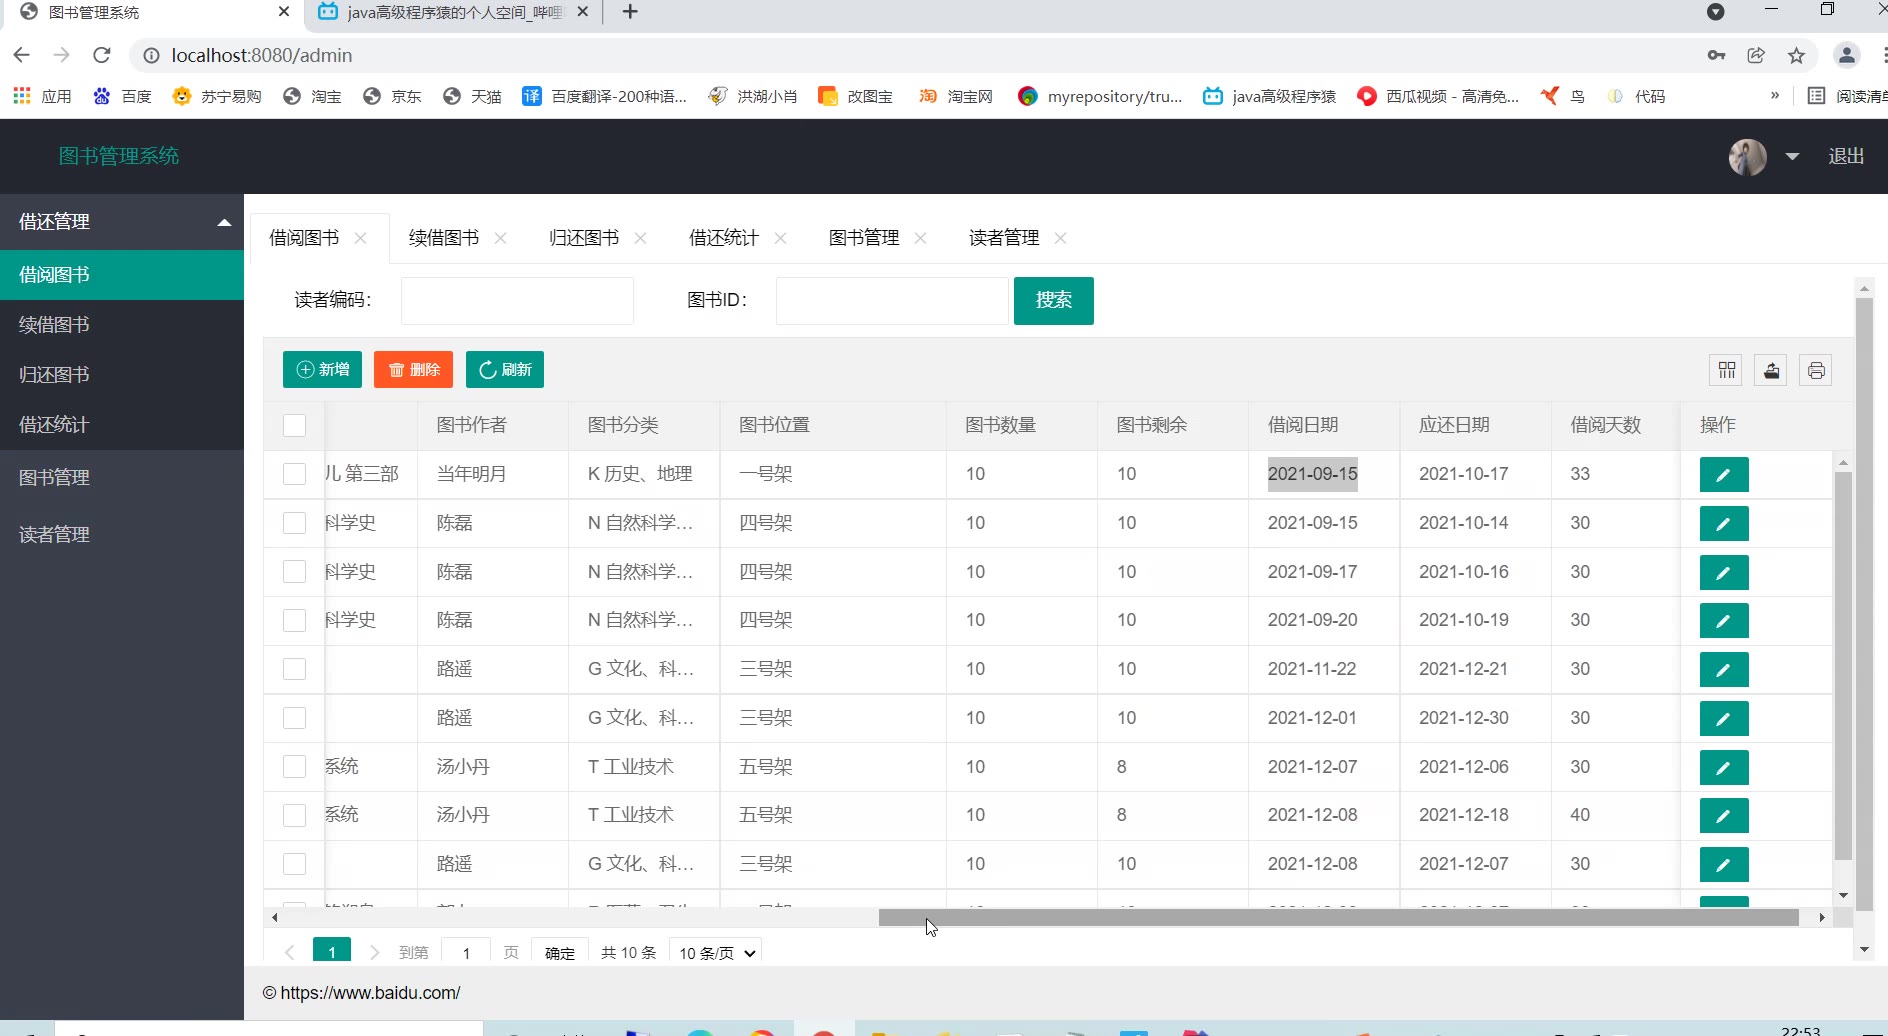Close the 续借图书 tab

[x=500, y=238]
